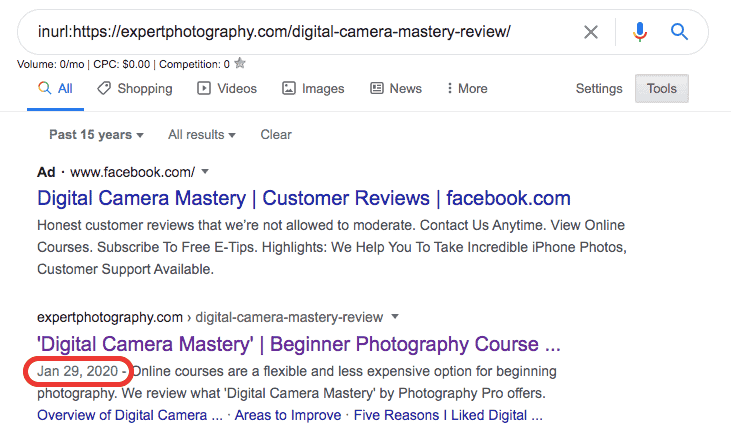This screenshot has height=447, width=731.
Task: Clear the search query with X icon
Action: pos(591,32)
